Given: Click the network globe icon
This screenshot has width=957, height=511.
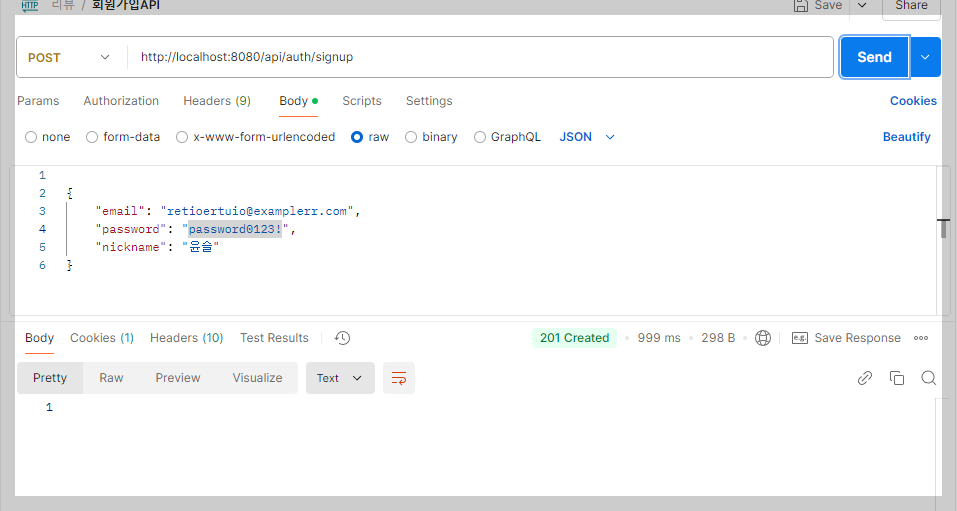Looking at the screenshot, I should pos(763,338).
